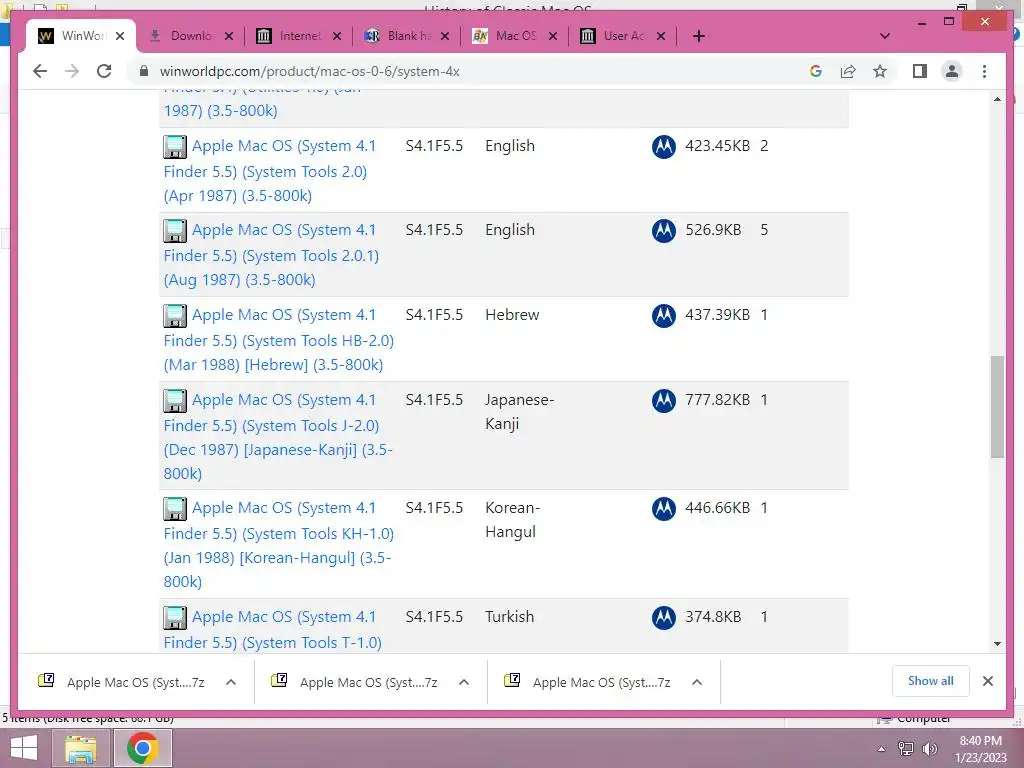Open Chrome three-dot menu
This screenshot has height=768, width=1024.
(x=984, y=71)
